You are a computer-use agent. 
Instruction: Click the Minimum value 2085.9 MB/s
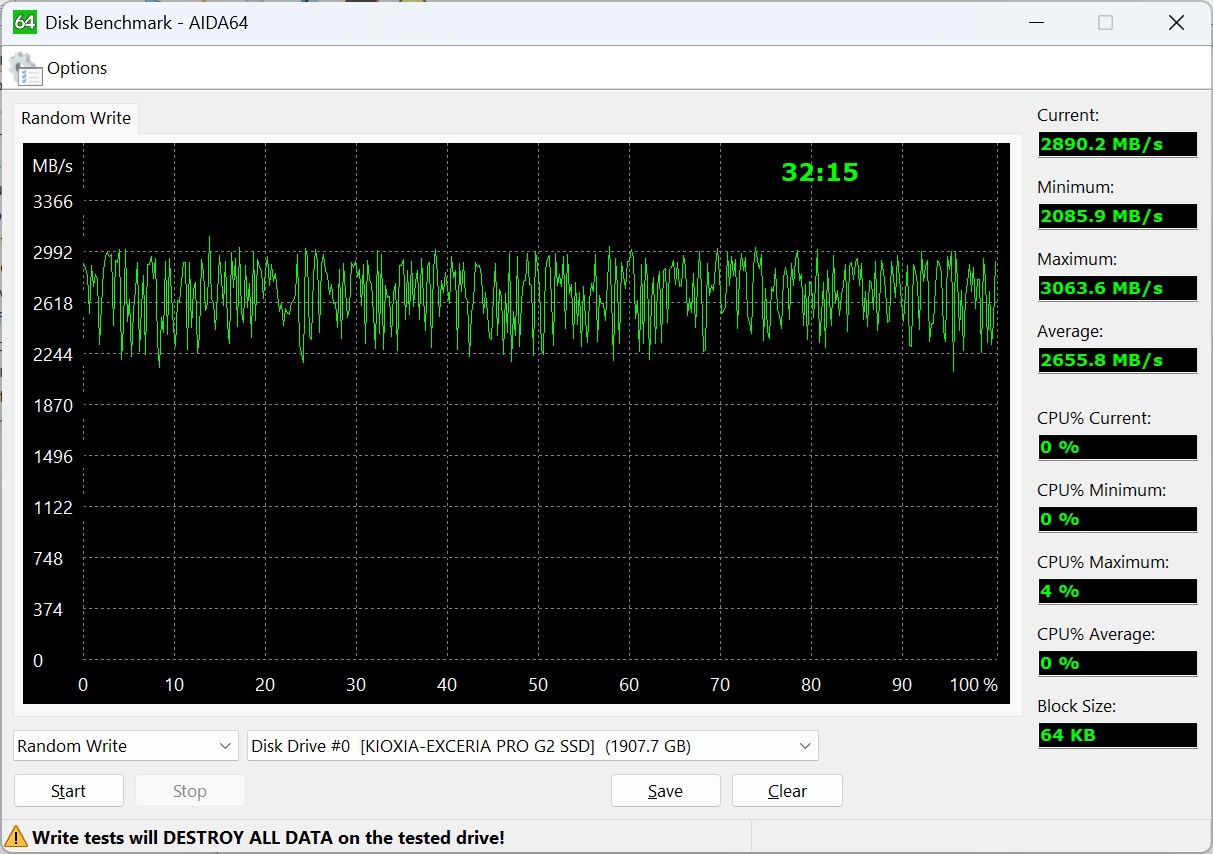(1117, 216)
